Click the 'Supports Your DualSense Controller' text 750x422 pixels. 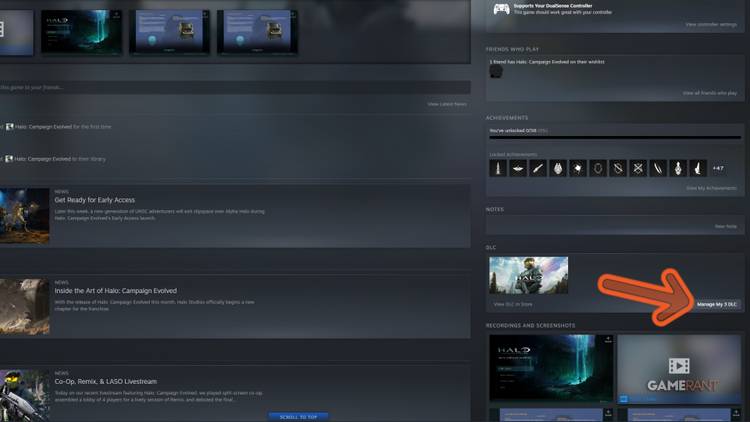click(553, 6)
